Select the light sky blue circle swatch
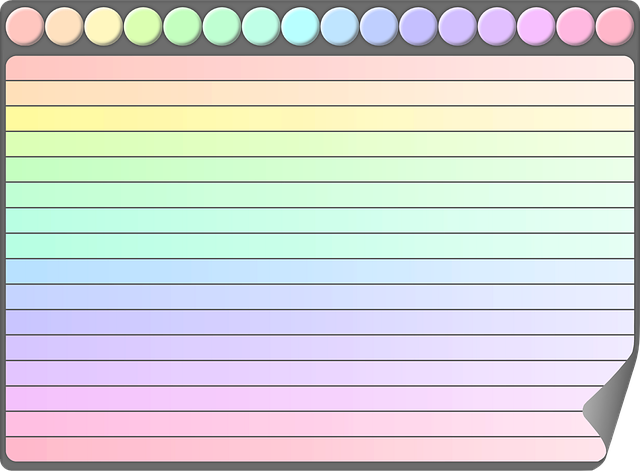 click(340, 26)
